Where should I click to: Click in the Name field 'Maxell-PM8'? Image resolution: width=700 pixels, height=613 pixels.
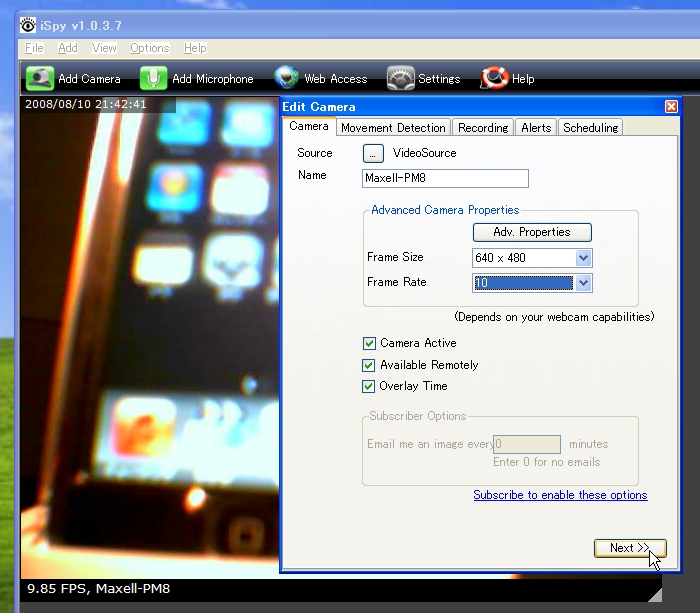click(445, 178)
